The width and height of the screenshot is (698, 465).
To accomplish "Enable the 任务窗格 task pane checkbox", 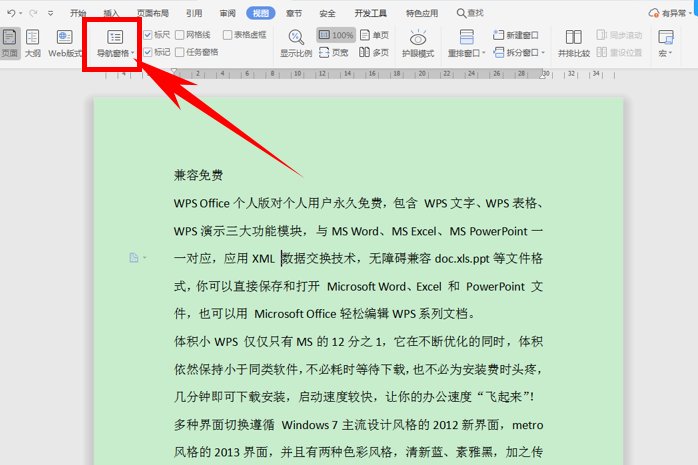I will point(180,52).
